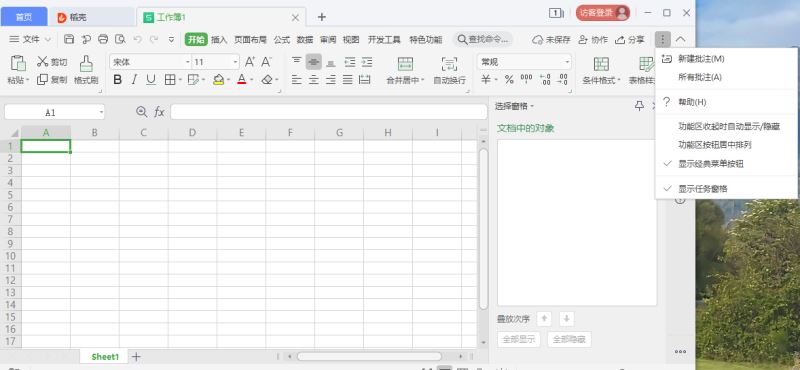Increase font size with A+ icon

pyautogui.click(x=249, y=62)
